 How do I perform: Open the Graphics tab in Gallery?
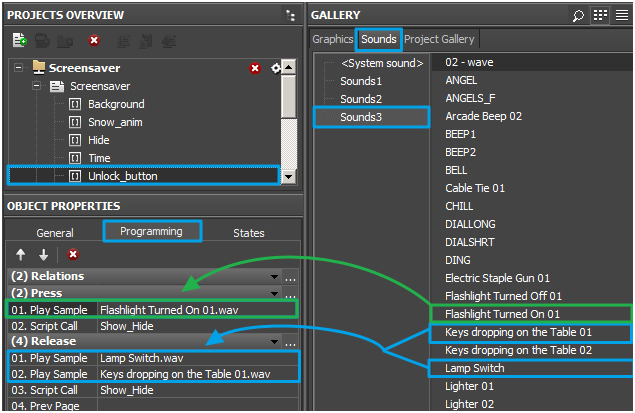[333, 39]
